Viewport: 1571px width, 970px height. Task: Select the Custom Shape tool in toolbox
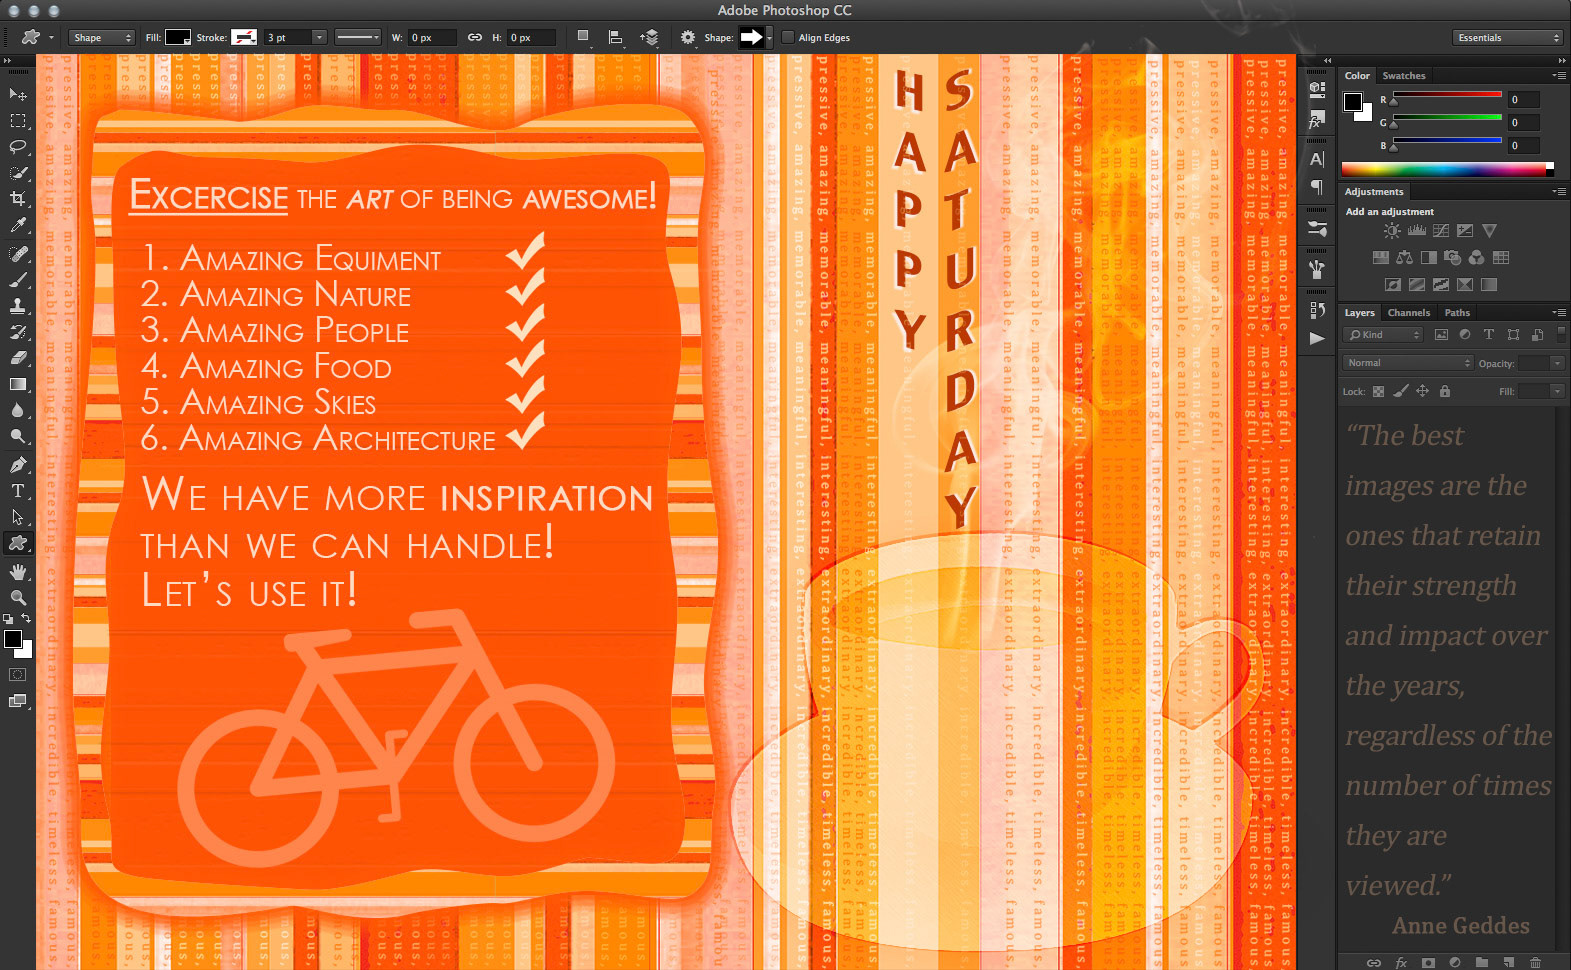[17, 543]
